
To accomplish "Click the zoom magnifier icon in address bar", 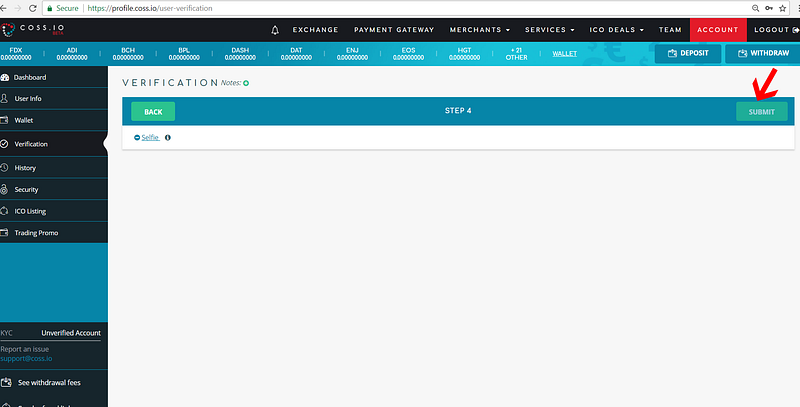I will pyautogui.click(x=755, y=8).
